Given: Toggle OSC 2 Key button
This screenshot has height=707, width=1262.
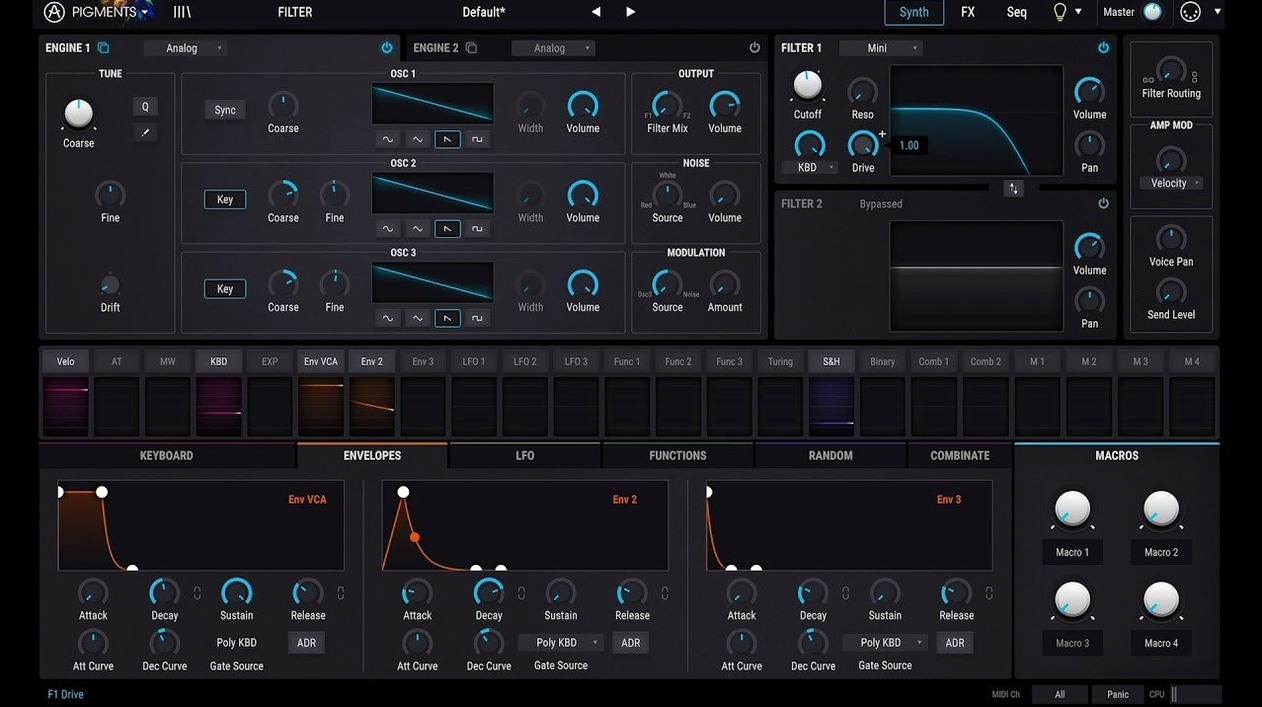Looking at the screenshot, I should click(225, 200).
